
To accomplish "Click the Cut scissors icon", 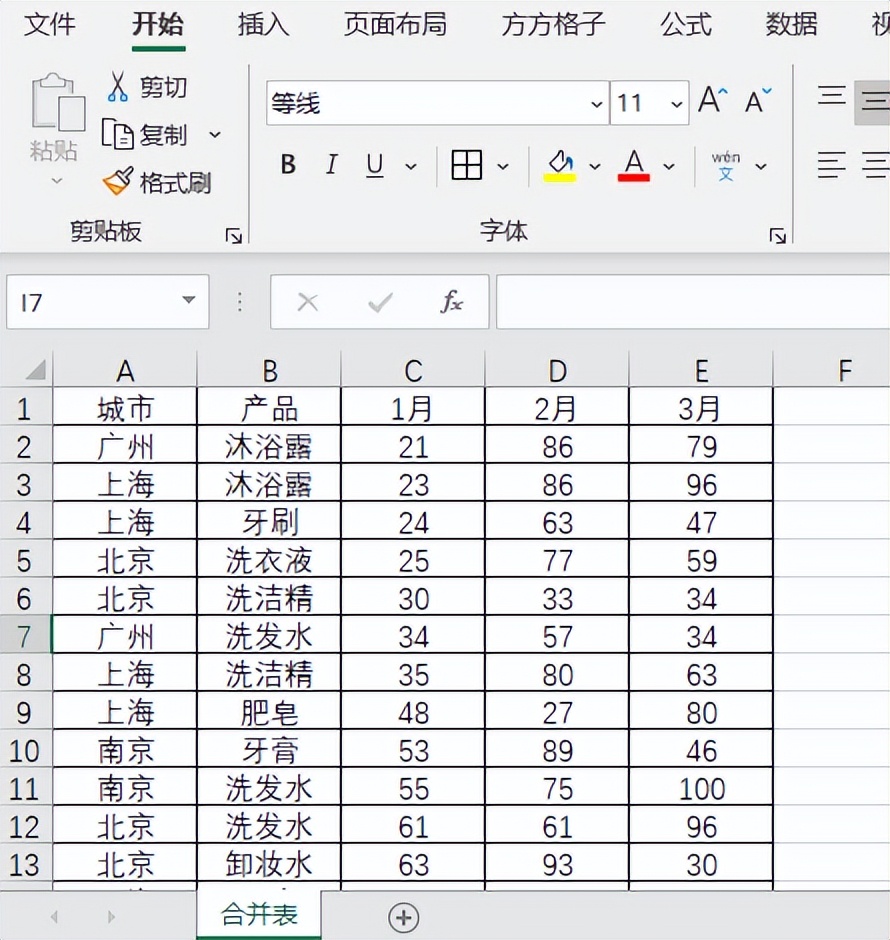I will point(118,87).
